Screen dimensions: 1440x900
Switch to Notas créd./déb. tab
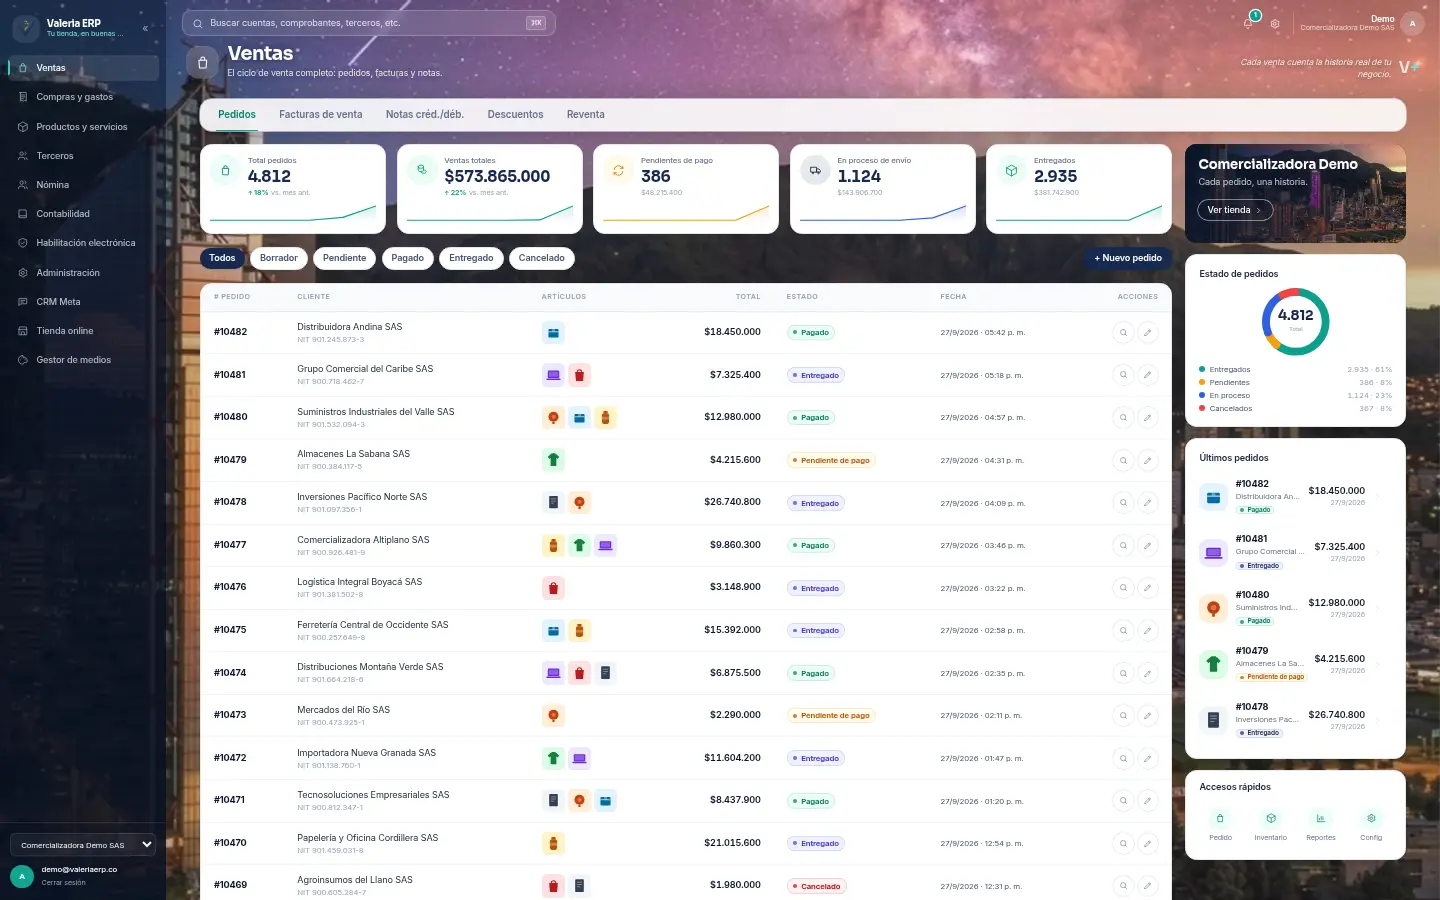(425, 115)
